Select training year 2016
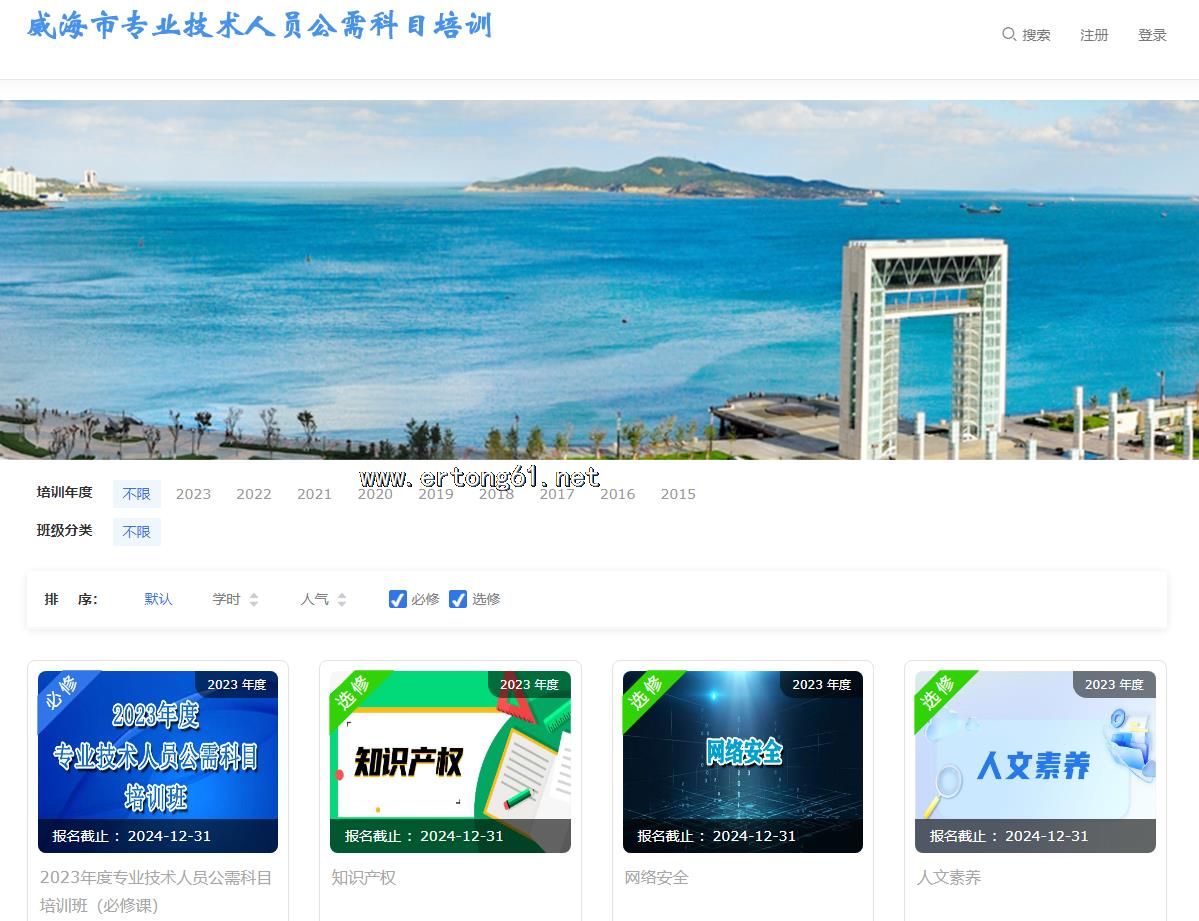 [x=617, y=494]
